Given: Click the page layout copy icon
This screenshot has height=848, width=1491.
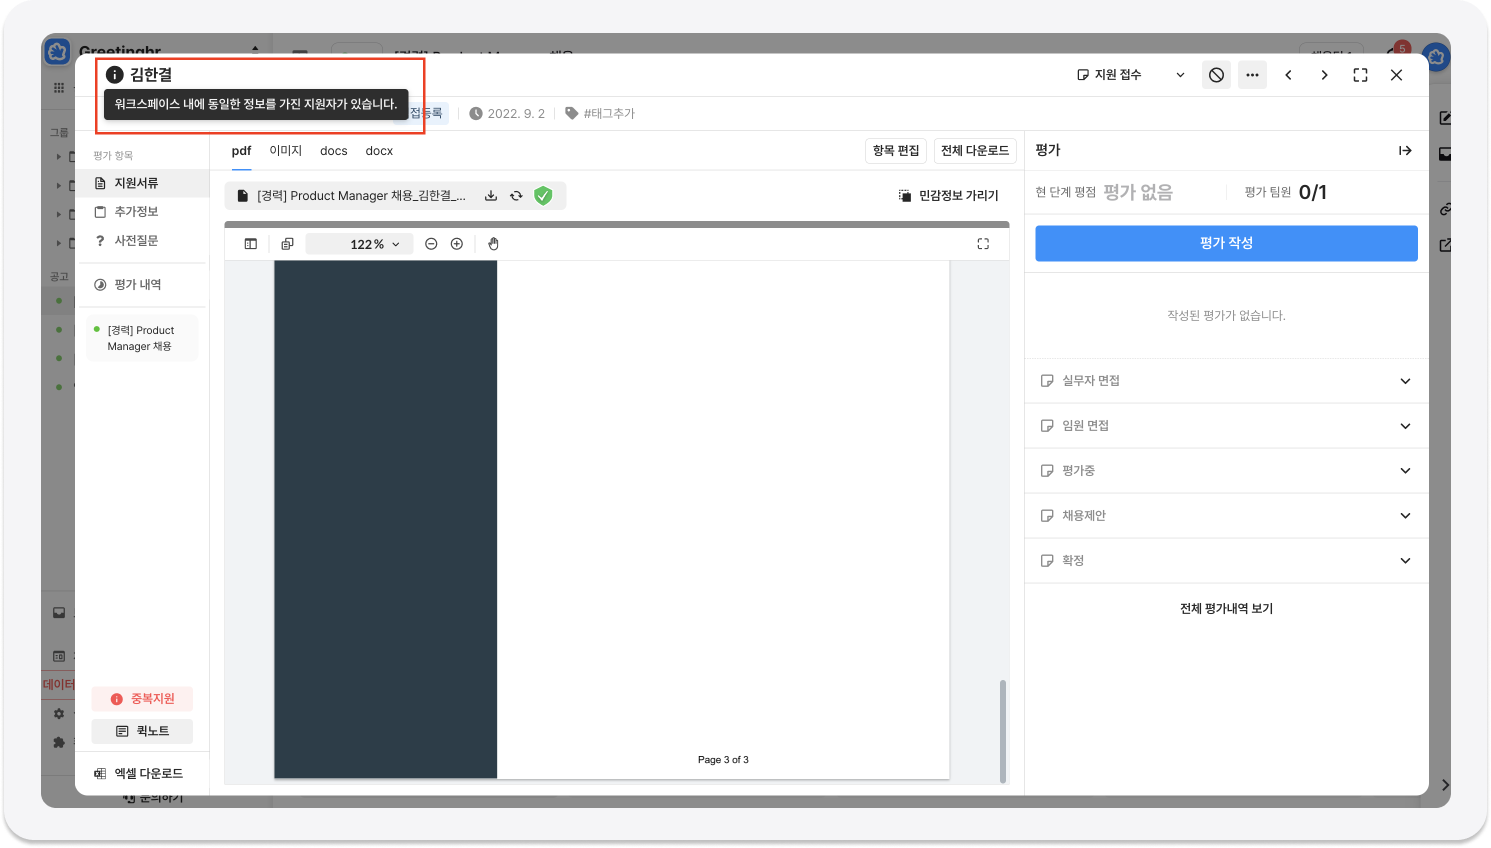Looking at the screenshot, I should tap(287, 244).
